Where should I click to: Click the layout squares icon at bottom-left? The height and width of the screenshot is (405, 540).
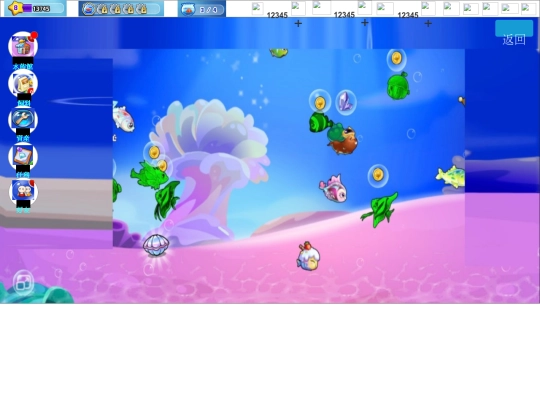23,283
